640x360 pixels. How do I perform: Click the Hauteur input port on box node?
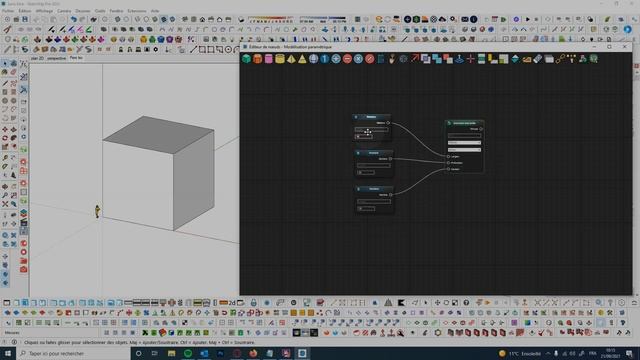click(x=448, y=169)
